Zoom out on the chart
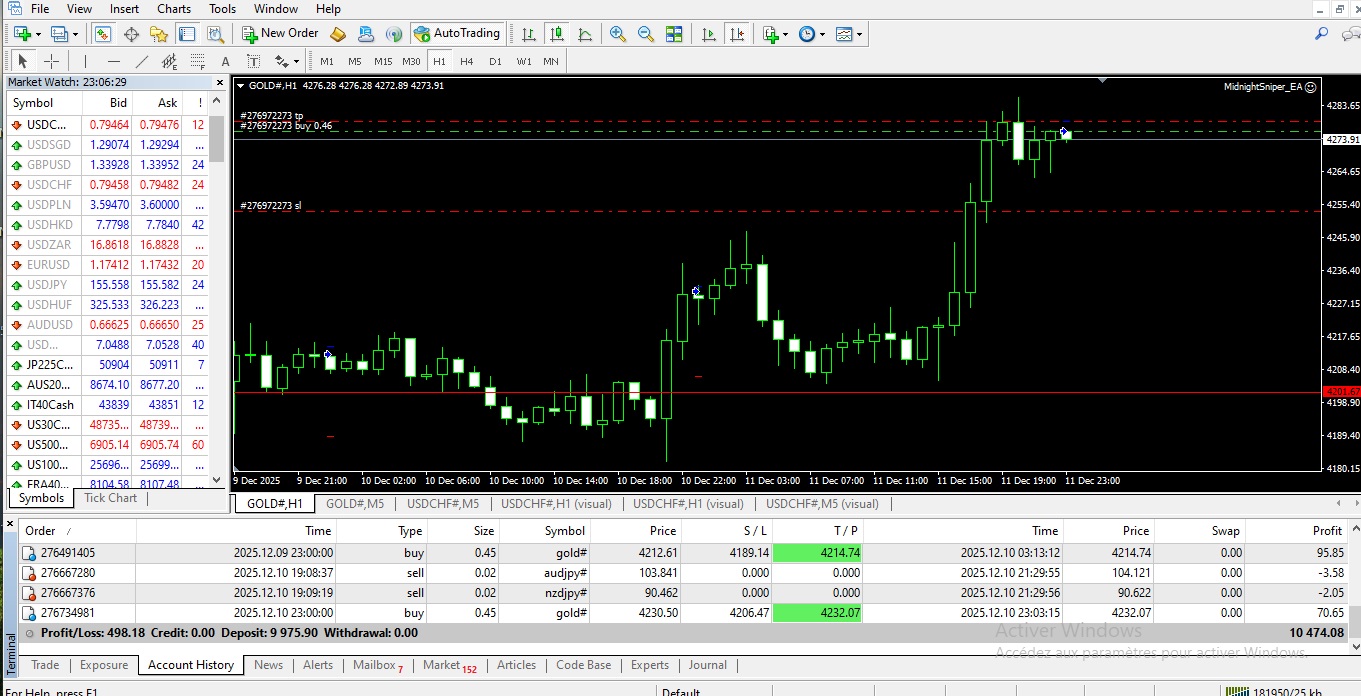The height and width of the screenshot is (696, 1361). point(646,34)
